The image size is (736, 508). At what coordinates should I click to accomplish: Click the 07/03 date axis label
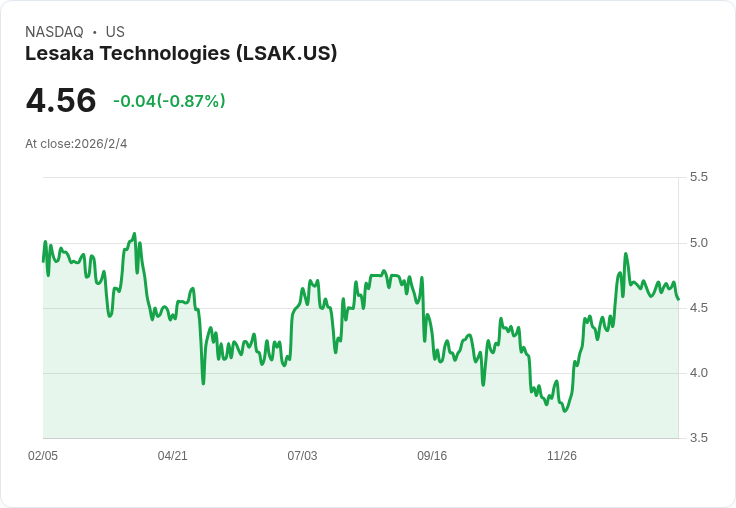coord(302,456)
